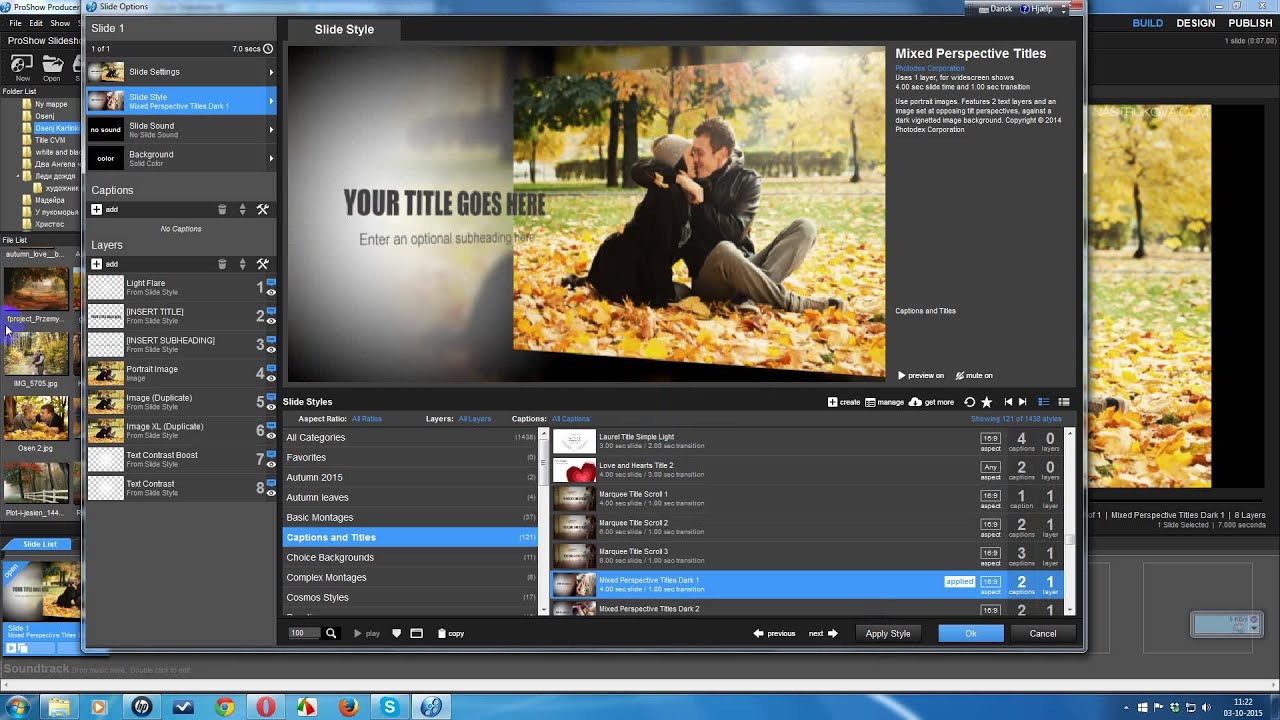
Task: Turn on style preview
Action: click(x=920, y=376)
